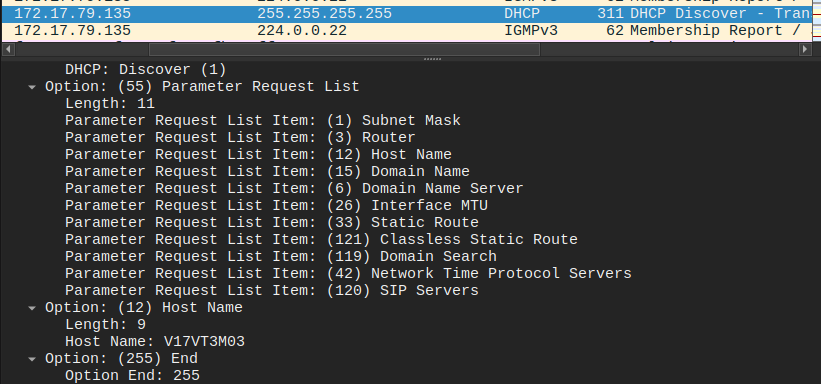Select the Option End 255 field

pyautogui.click(x=132, y=376)
